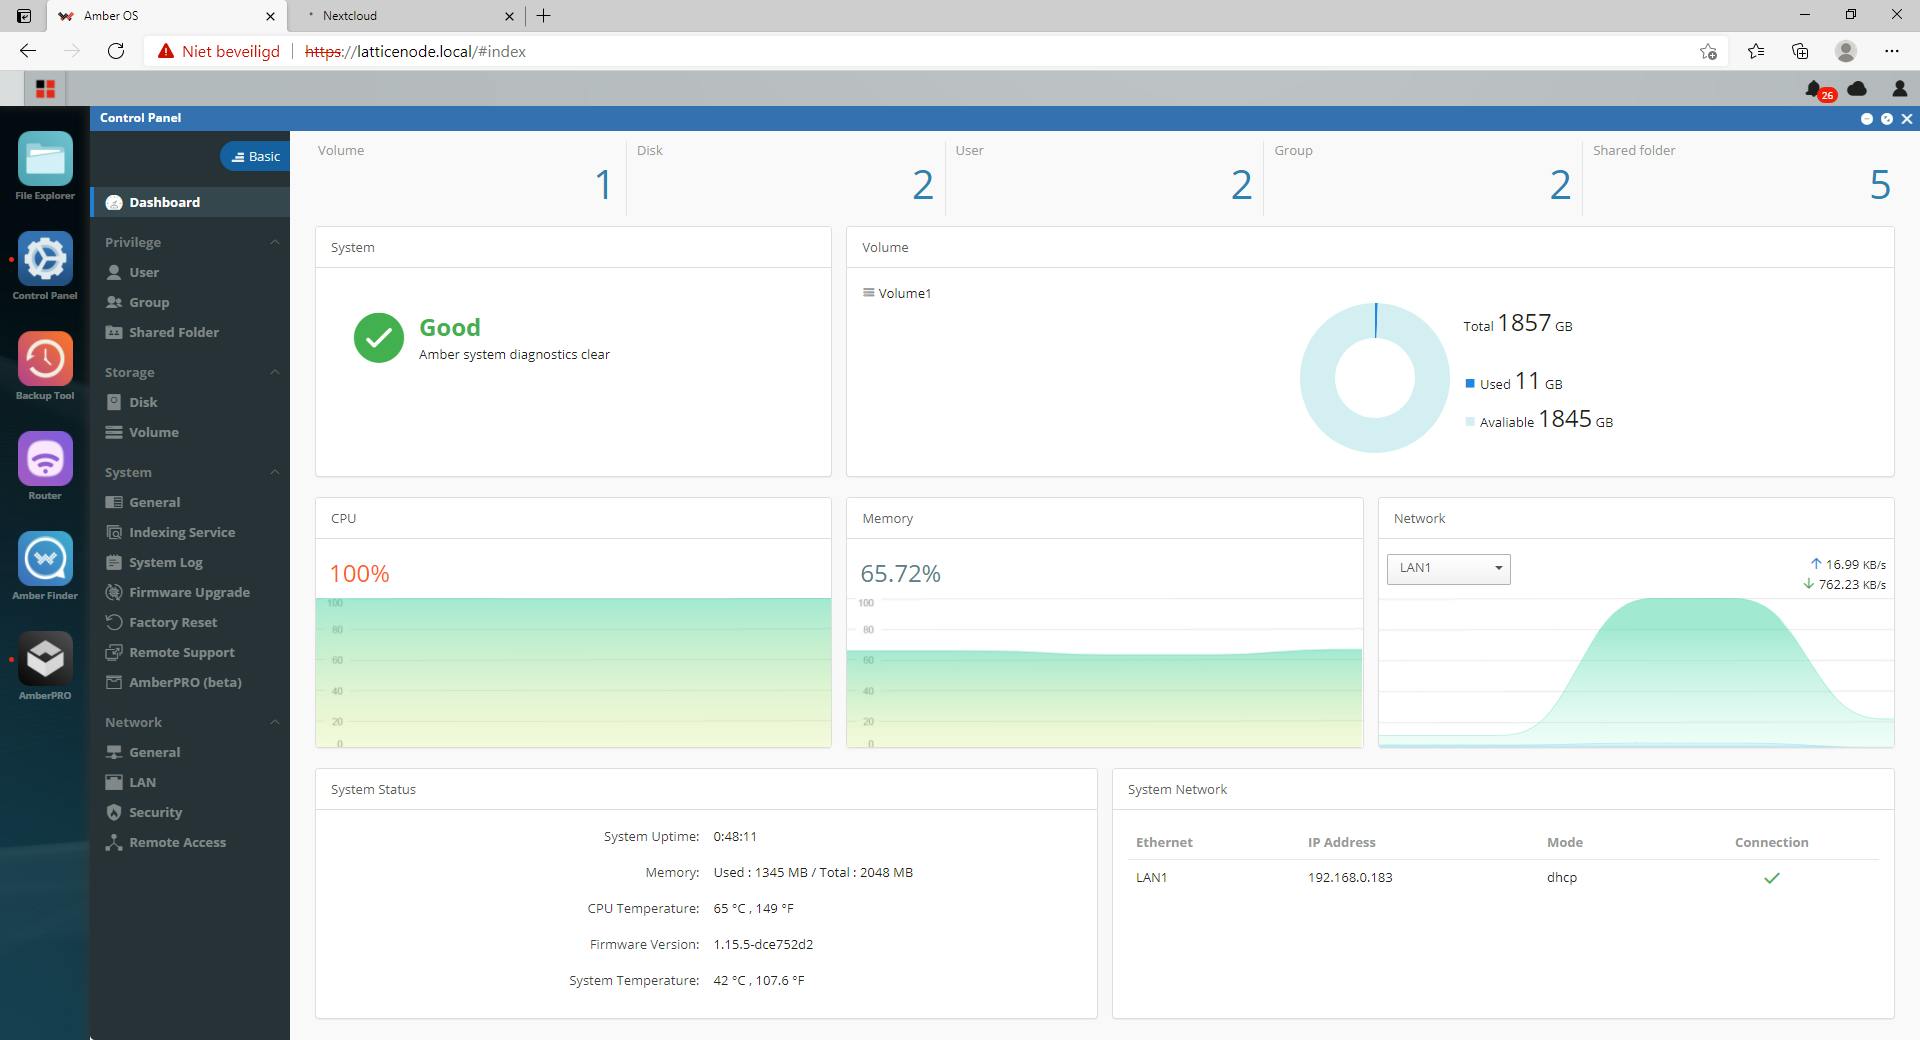Reload the page with the refresh icon

click(116, 51)
